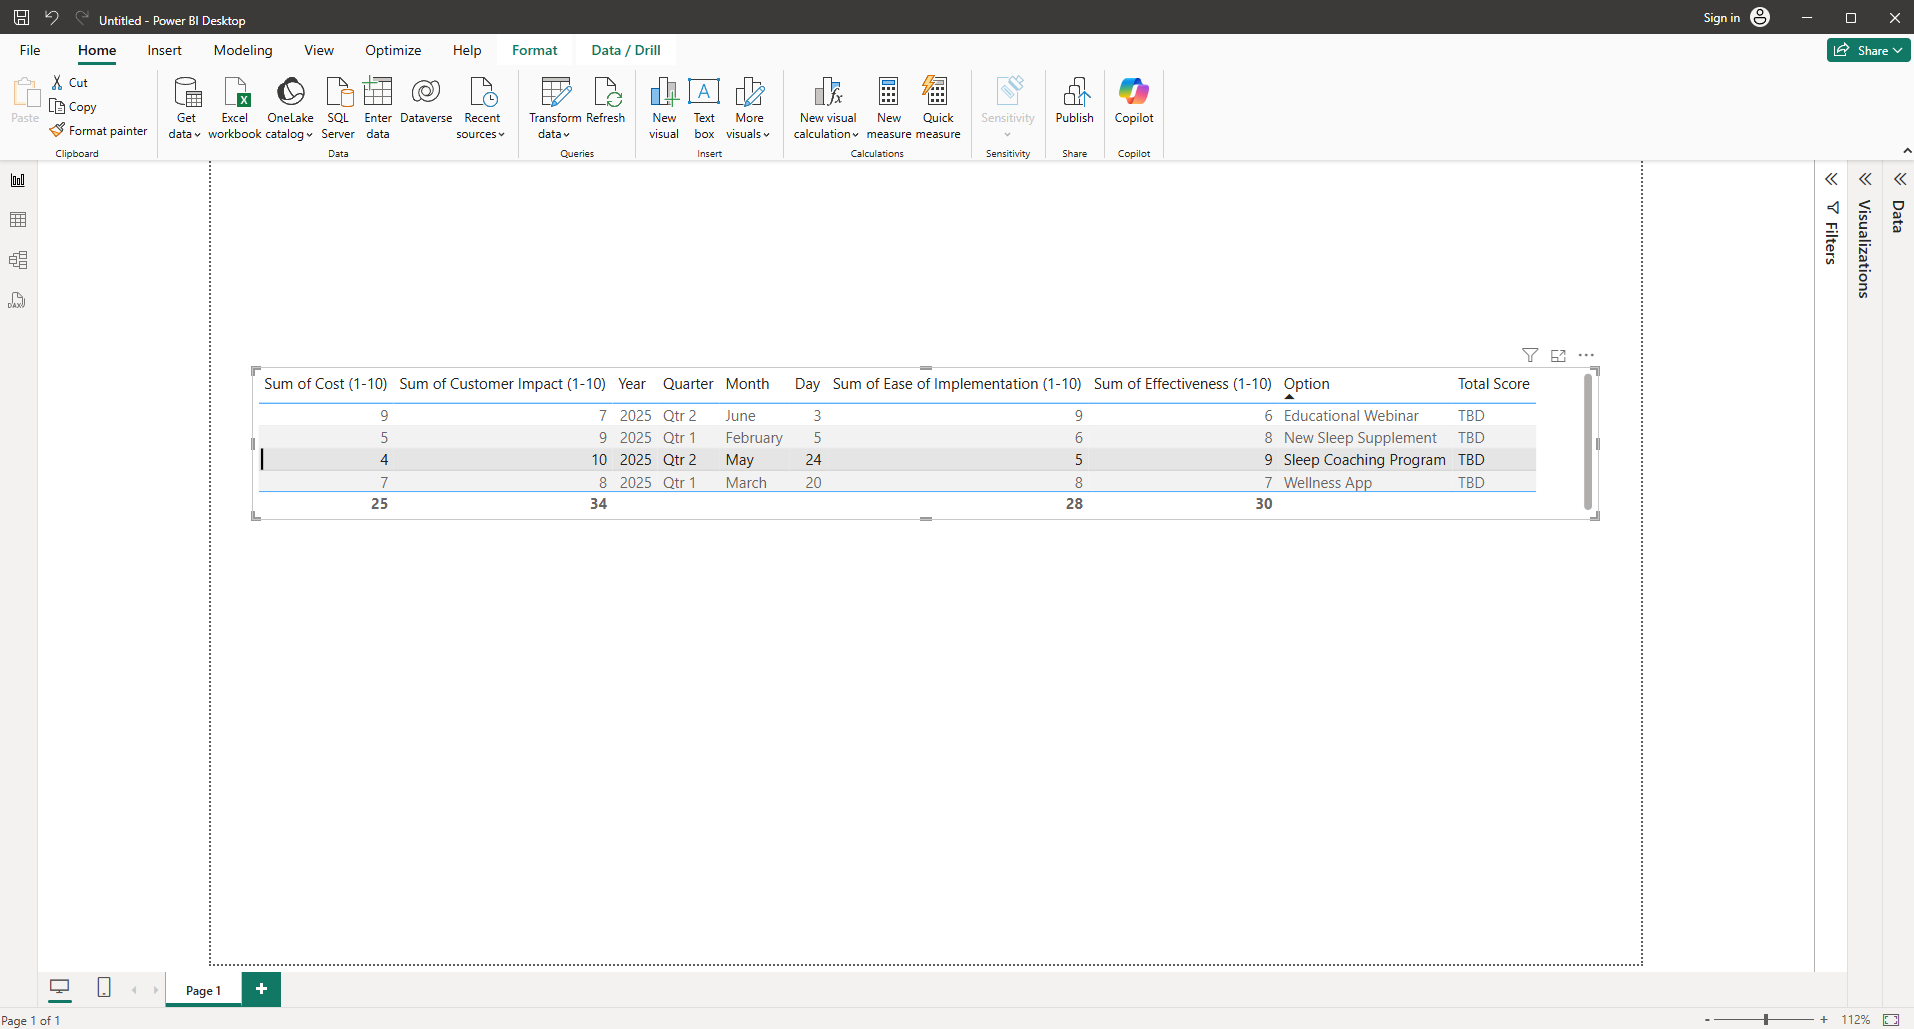
Task: Open Model view in left sidebar
Action: (x=18, y=260)
